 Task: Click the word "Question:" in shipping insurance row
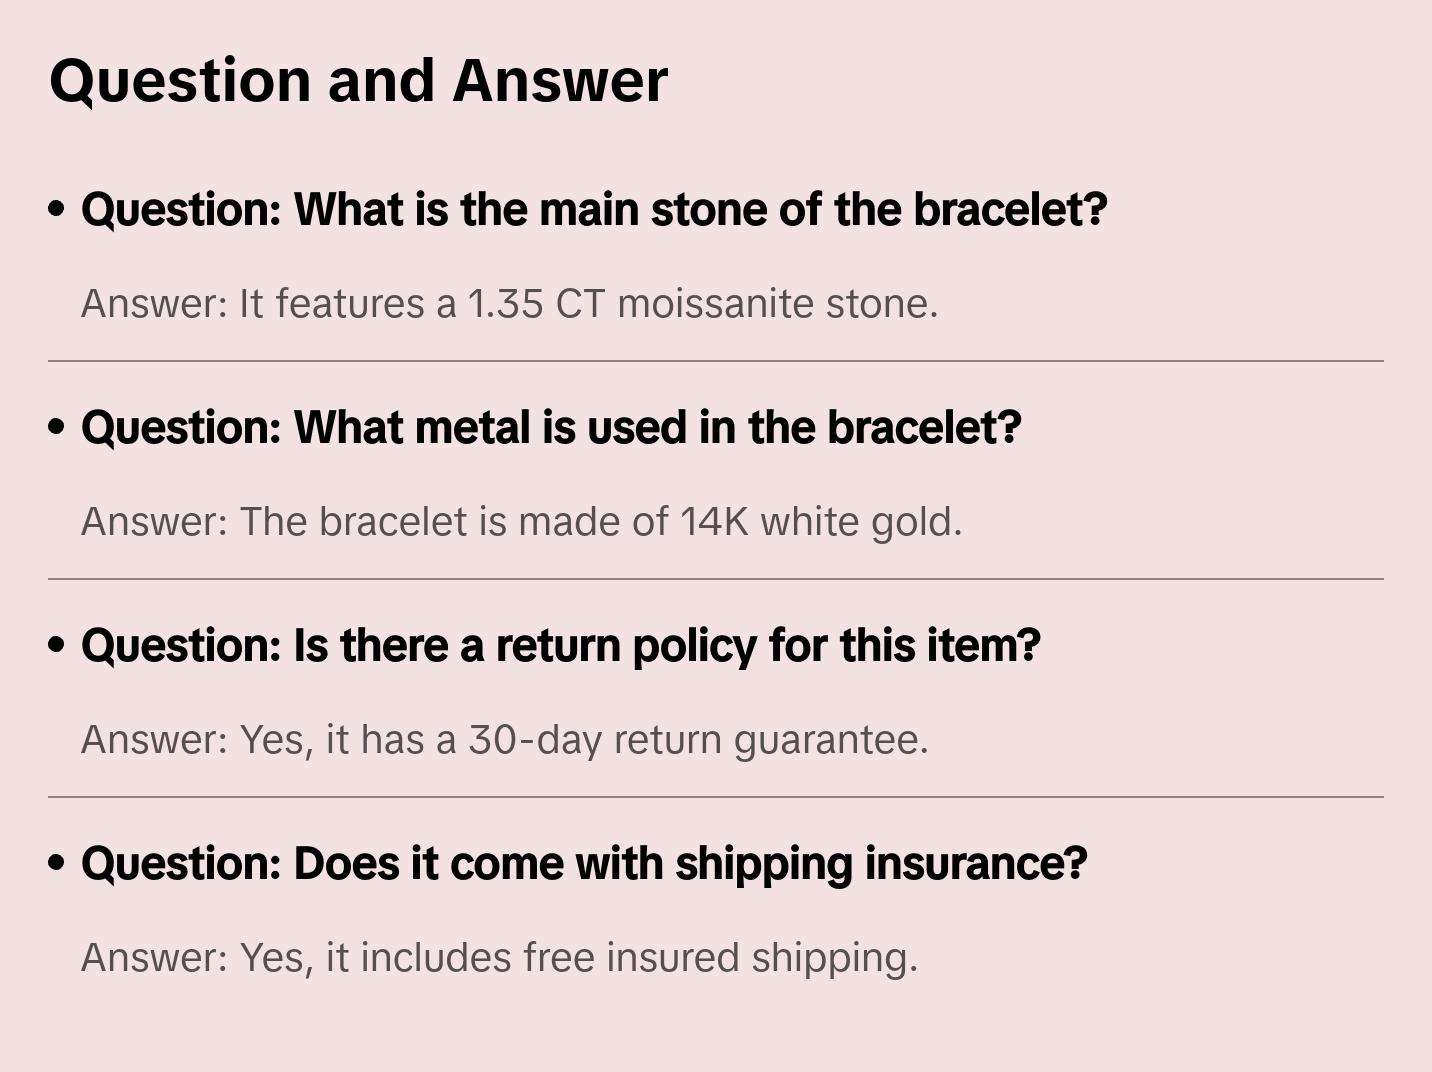pos(181,863)
